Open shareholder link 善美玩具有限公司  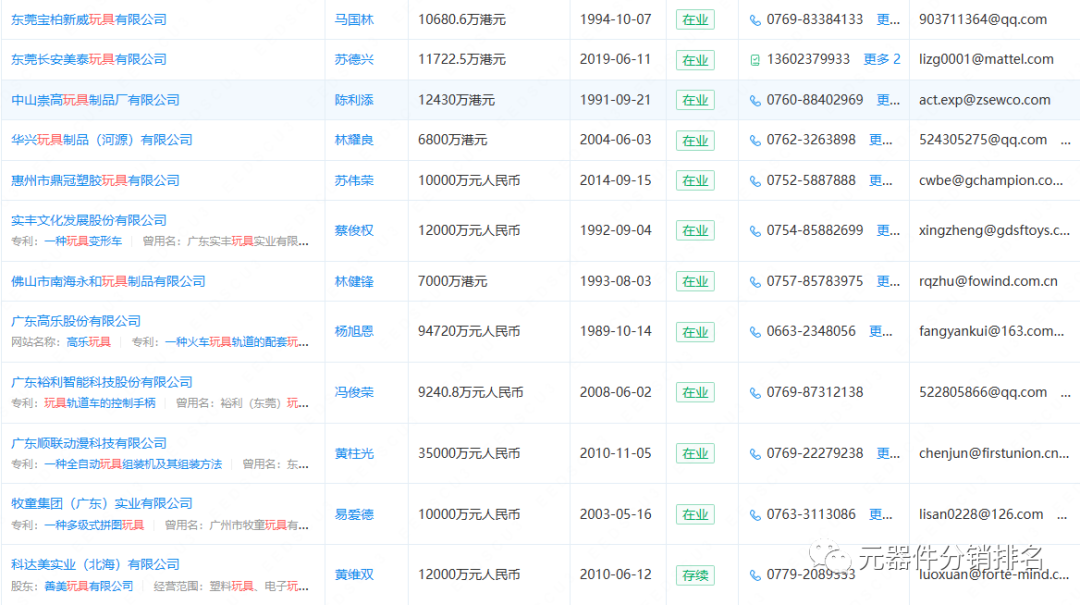tap(89, 586)
